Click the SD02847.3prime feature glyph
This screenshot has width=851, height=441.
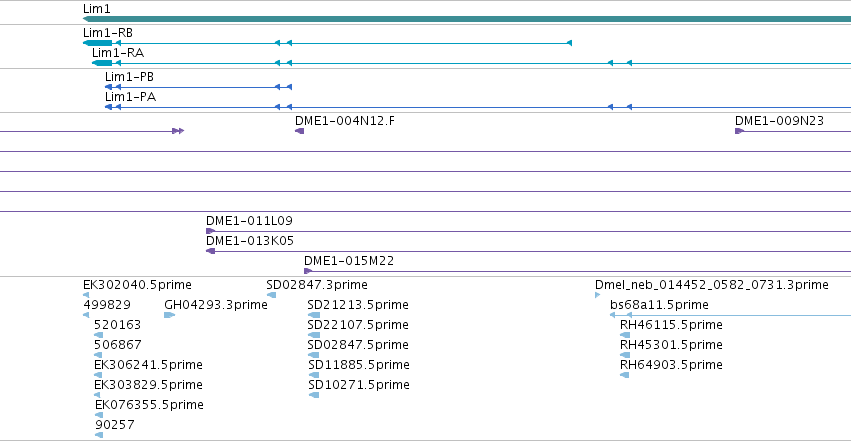pyautogui.click(x=271, y=295)
